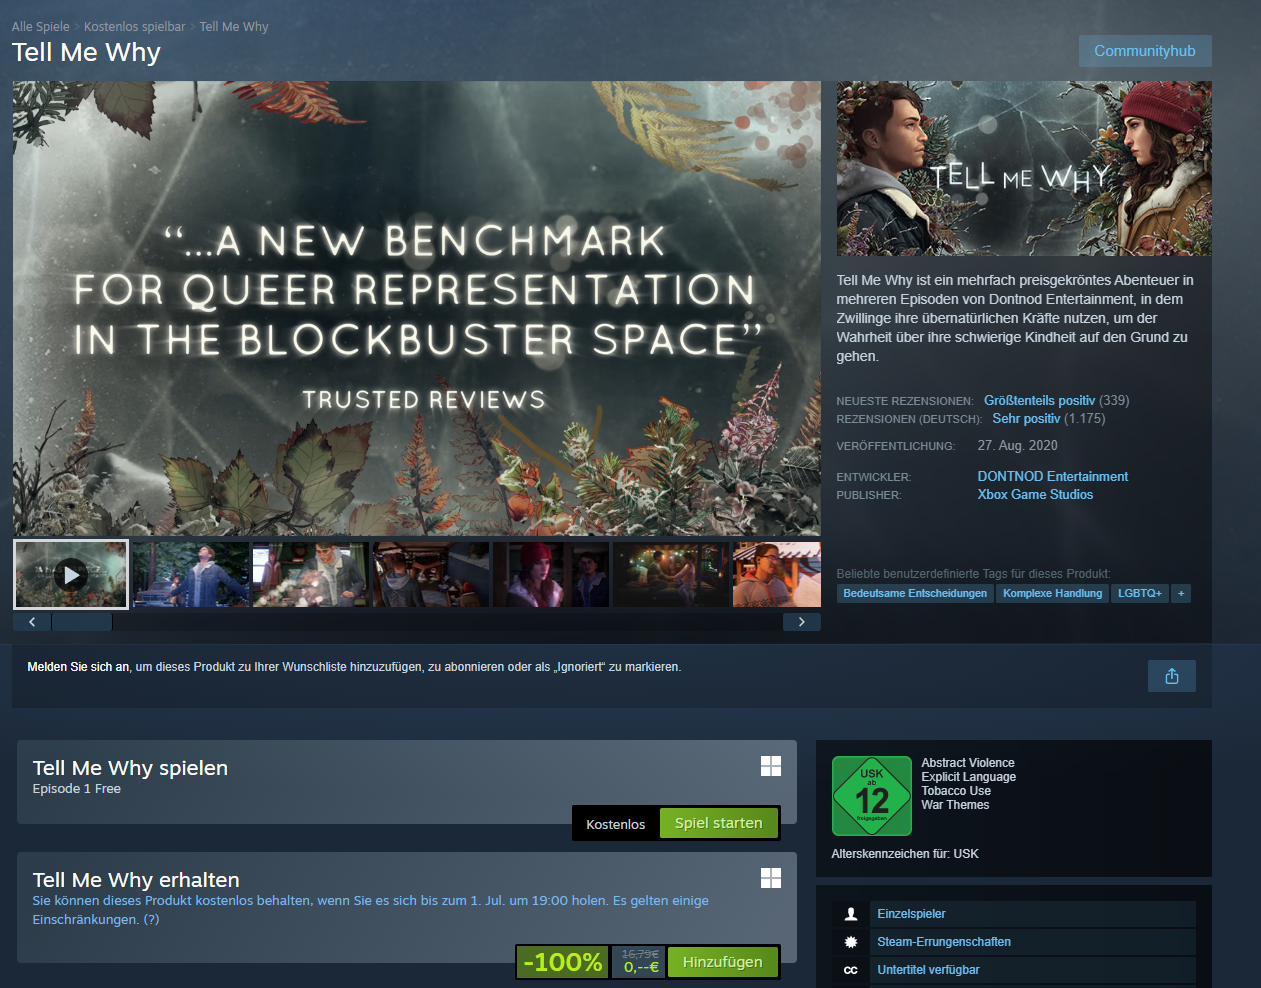Click the plus tag button
1261x988 pixels.
tap(1181, 594)
